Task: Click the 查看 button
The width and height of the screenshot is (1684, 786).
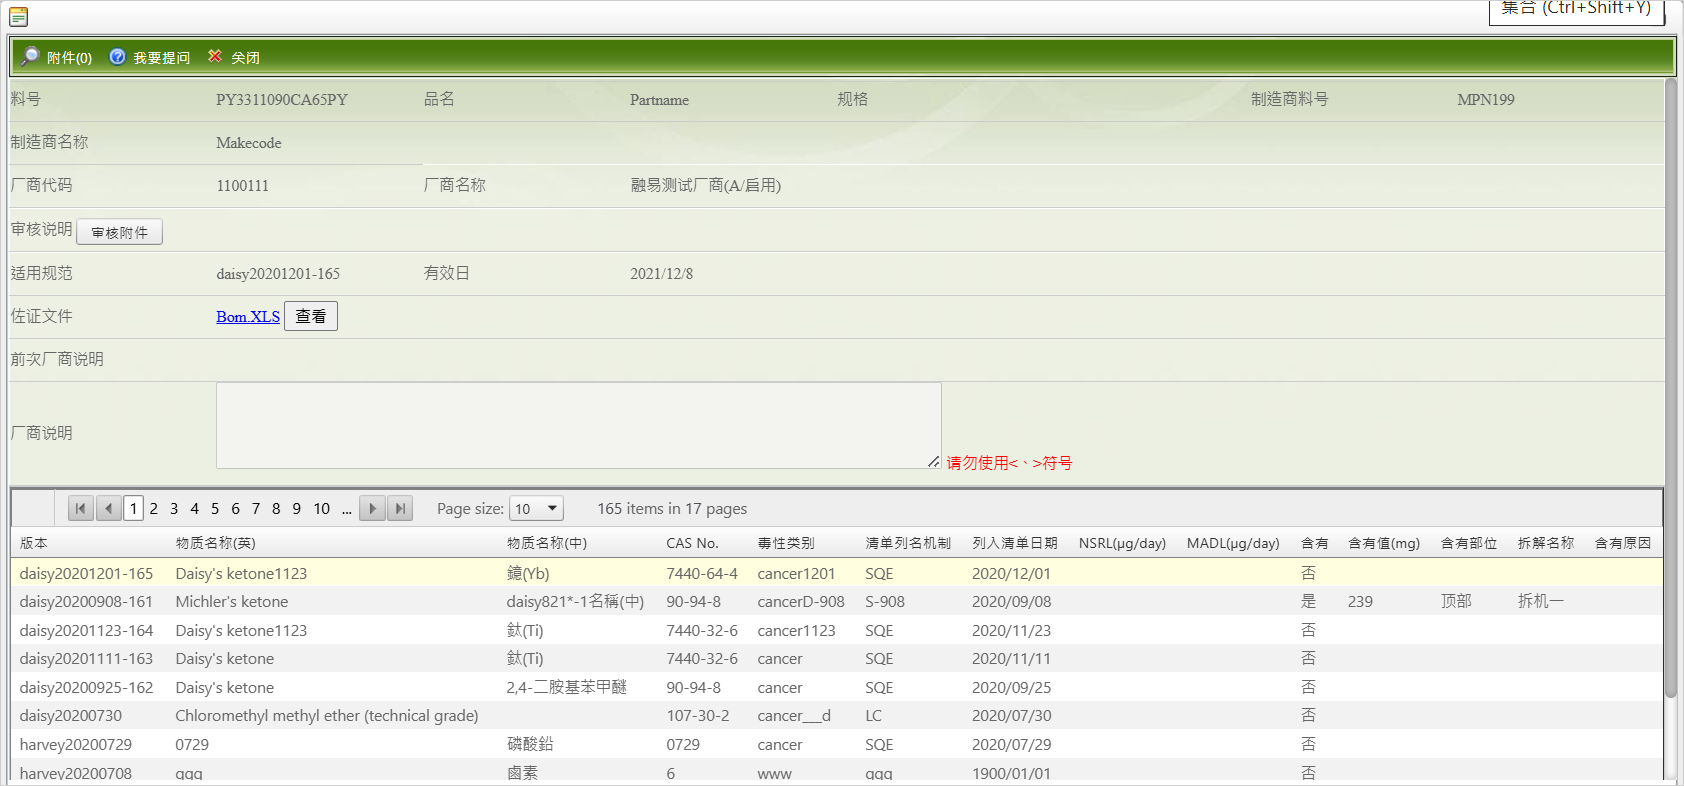Action: pyautogui.click(x=311, y=316)
